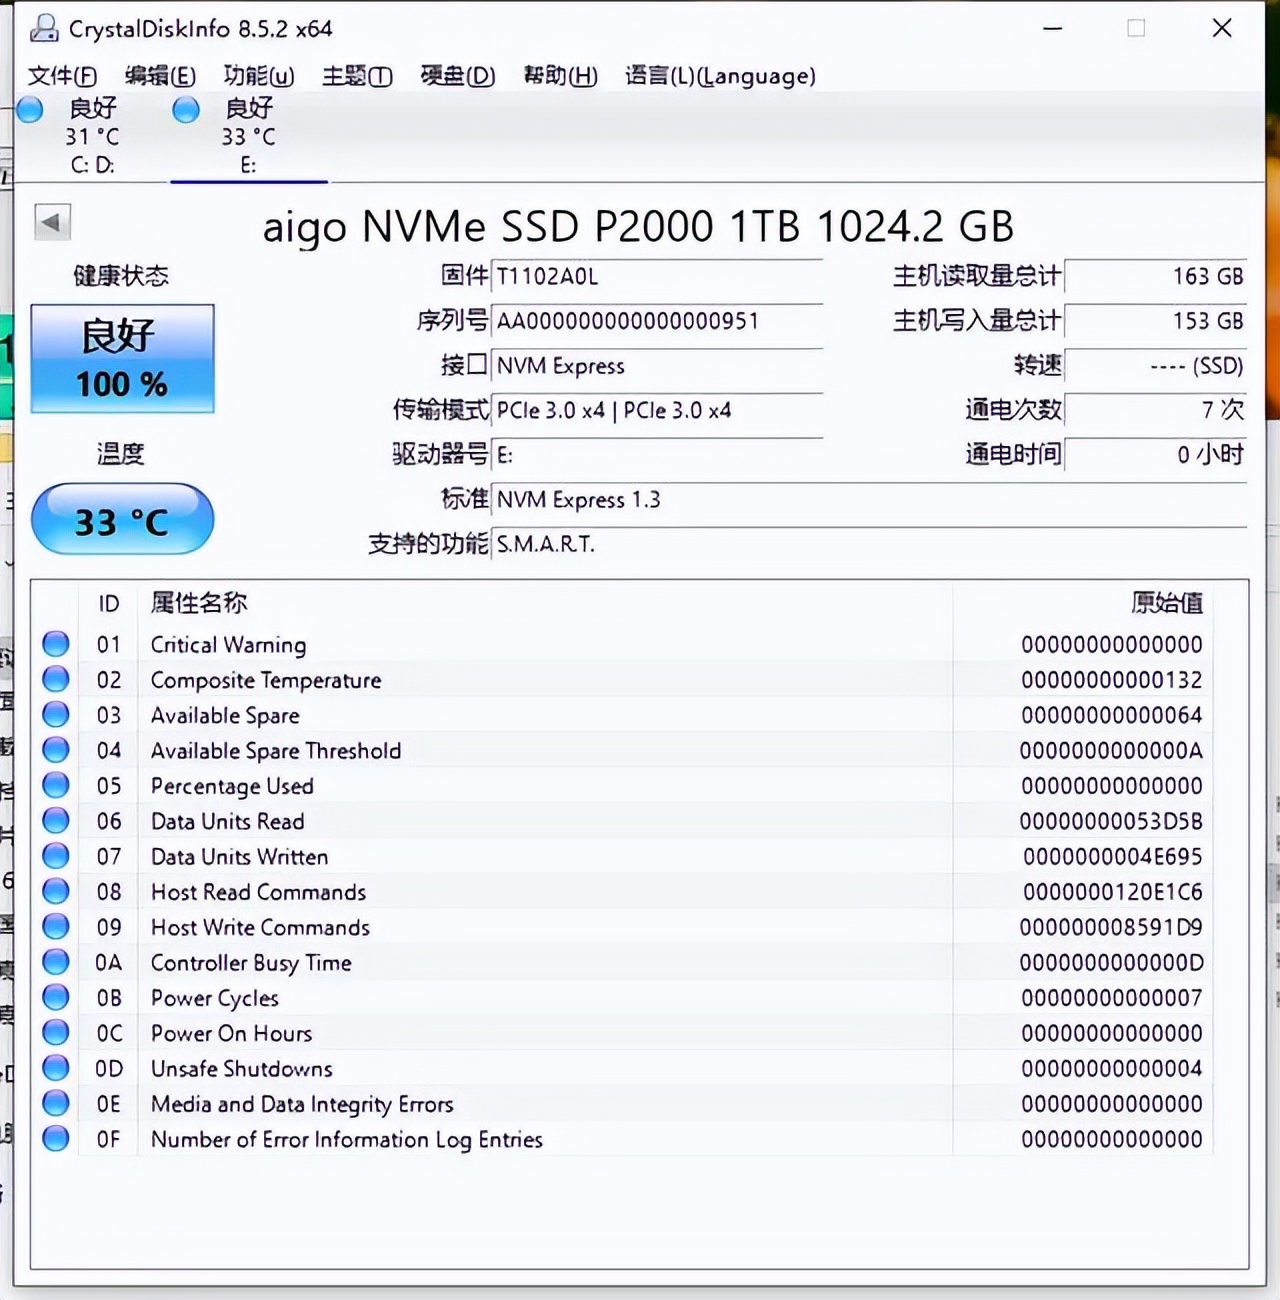Click the blue status icon for Critical Warning
Viewport: 1280px width, 1300px height.
pyautogui.click(x=56, y=644)
